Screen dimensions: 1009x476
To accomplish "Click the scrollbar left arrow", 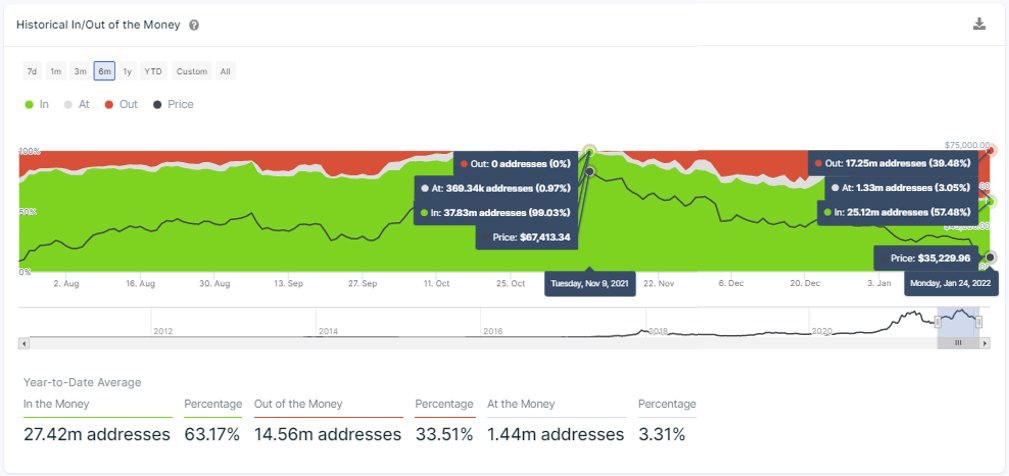I will [x=24, y=343].
